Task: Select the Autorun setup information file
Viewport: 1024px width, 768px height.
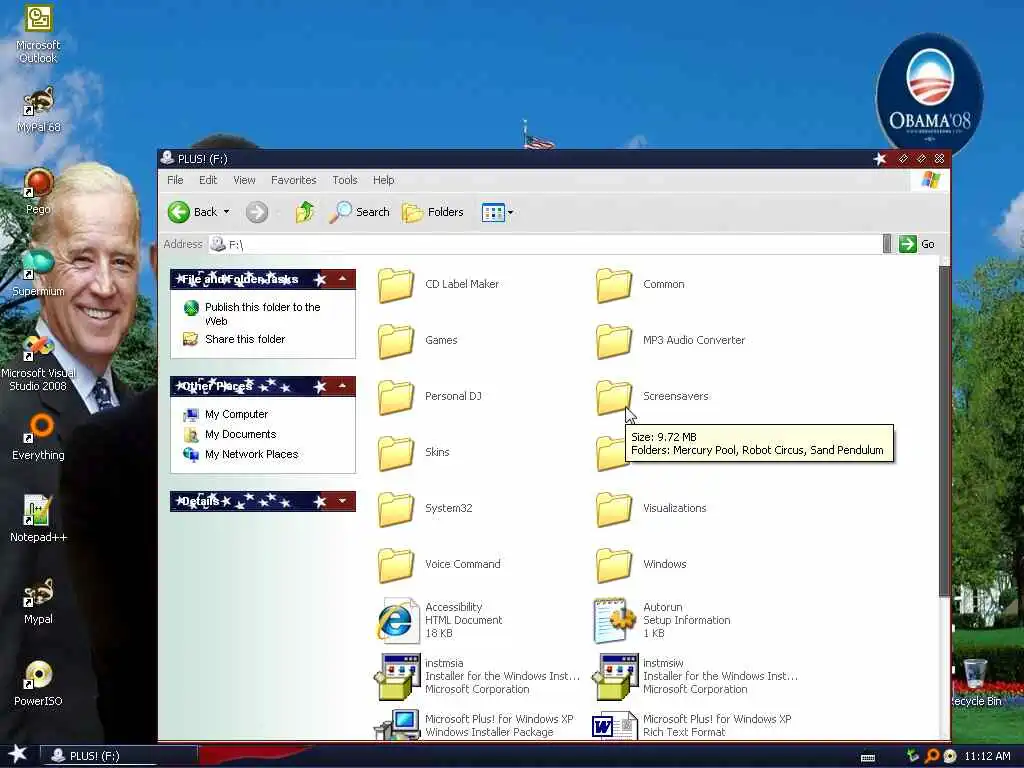Action: click(662, 620)
